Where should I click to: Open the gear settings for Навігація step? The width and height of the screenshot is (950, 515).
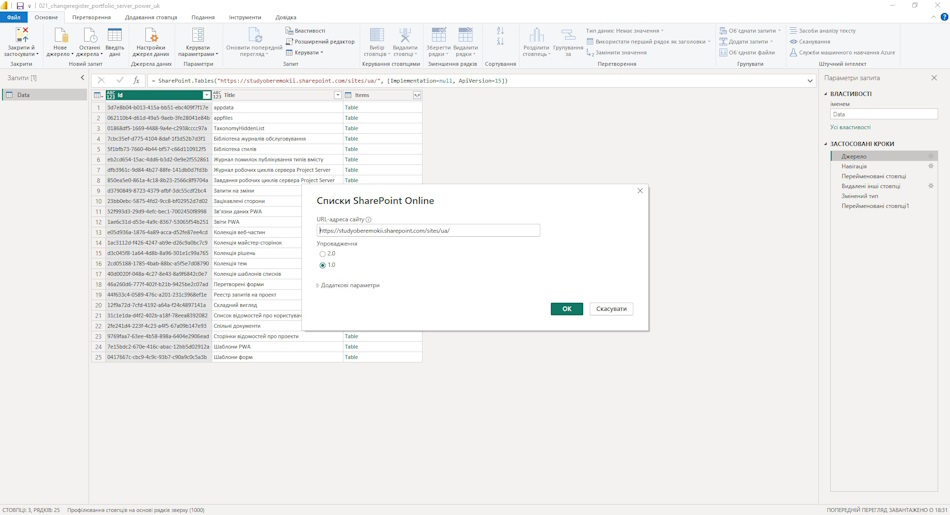pyautogui.click(x=931, y=166)
